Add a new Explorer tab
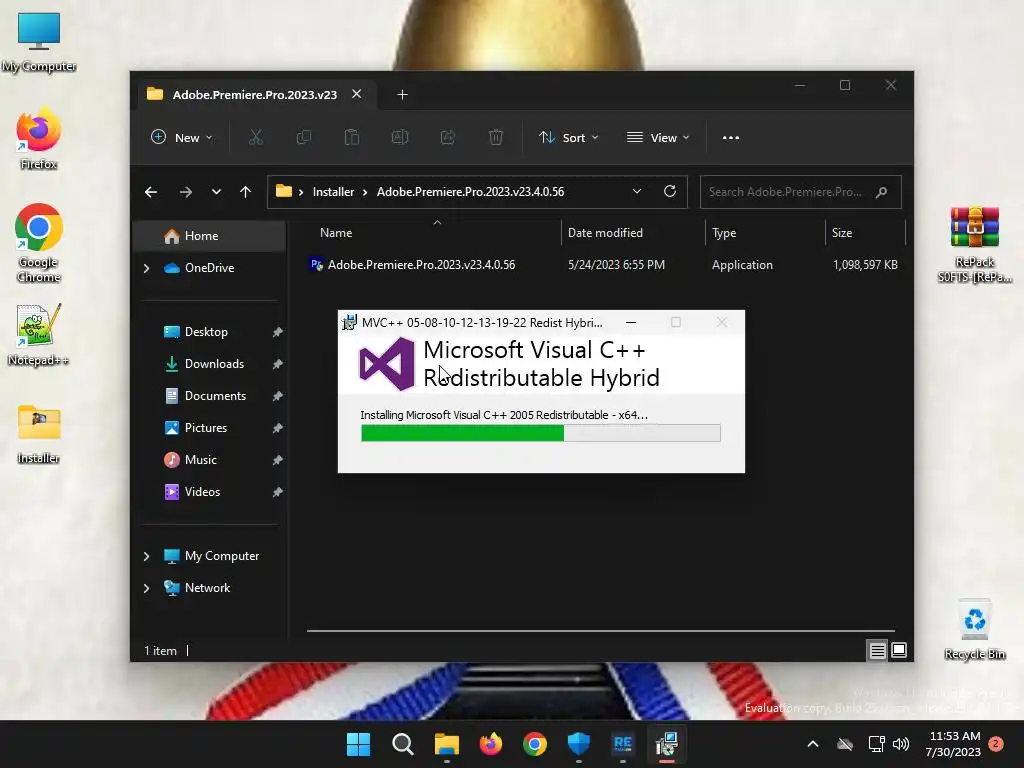This screenshot has width=1024, height=768. tap(402, 95)
